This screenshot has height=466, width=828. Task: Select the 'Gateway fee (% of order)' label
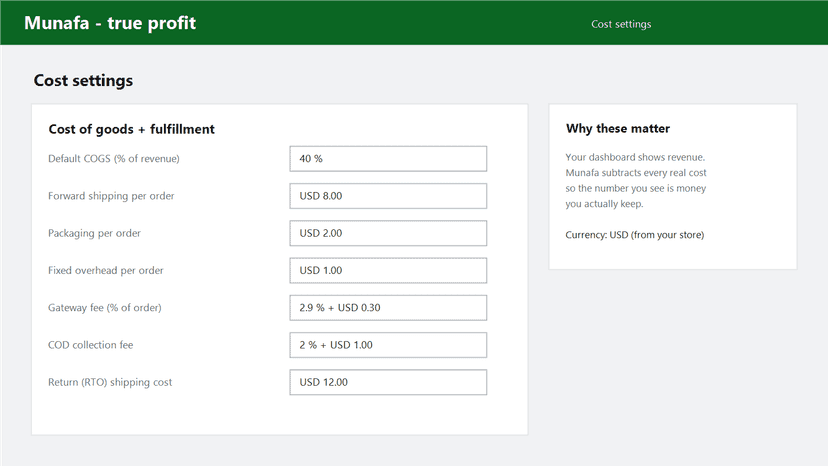pyautogui.click(x=105, y=307)
